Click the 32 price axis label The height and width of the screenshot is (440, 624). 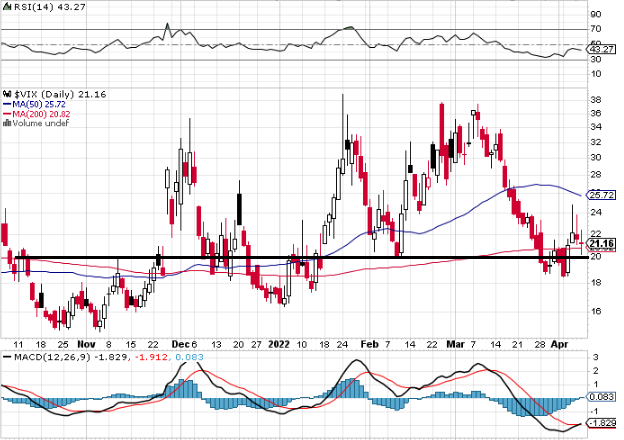click(x=596, y=142)
